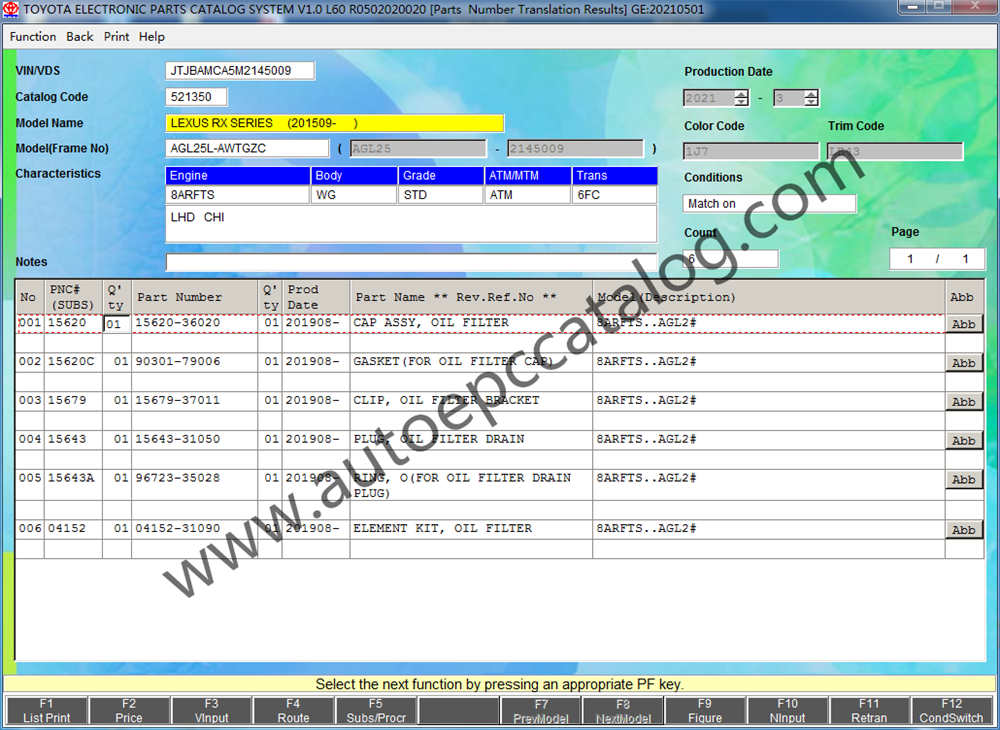The width and height of the screenshot is (1000, 730).
Task: Click the 6FC transmission value cell
Action: 615,194
